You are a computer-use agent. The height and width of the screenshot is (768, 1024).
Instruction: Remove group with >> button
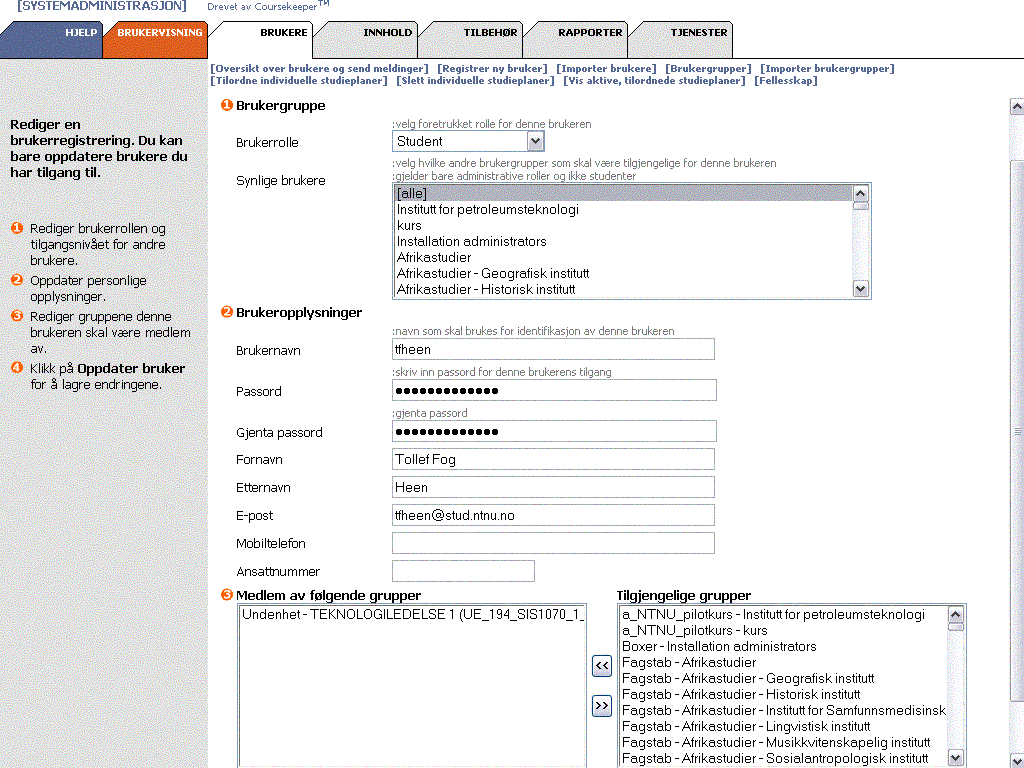pyautogui.click(x=601, y=706)
